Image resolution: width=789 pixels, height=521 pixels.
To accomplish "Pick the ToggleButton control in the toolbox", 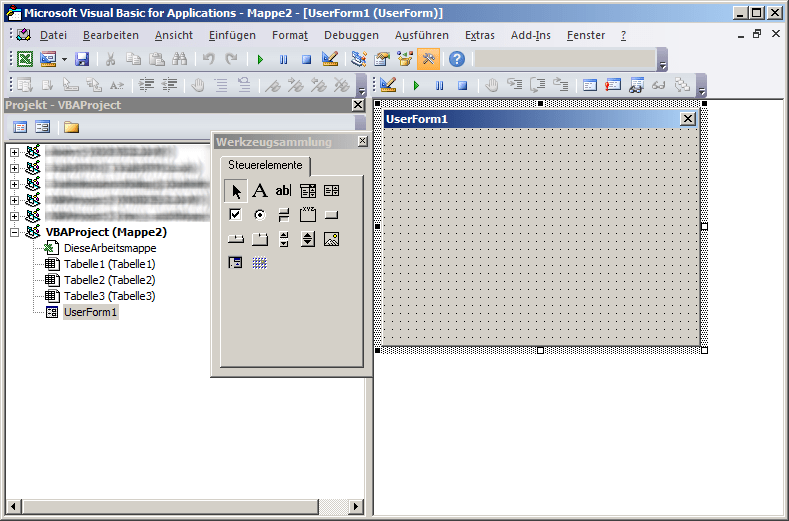I will tap(283, 215).
